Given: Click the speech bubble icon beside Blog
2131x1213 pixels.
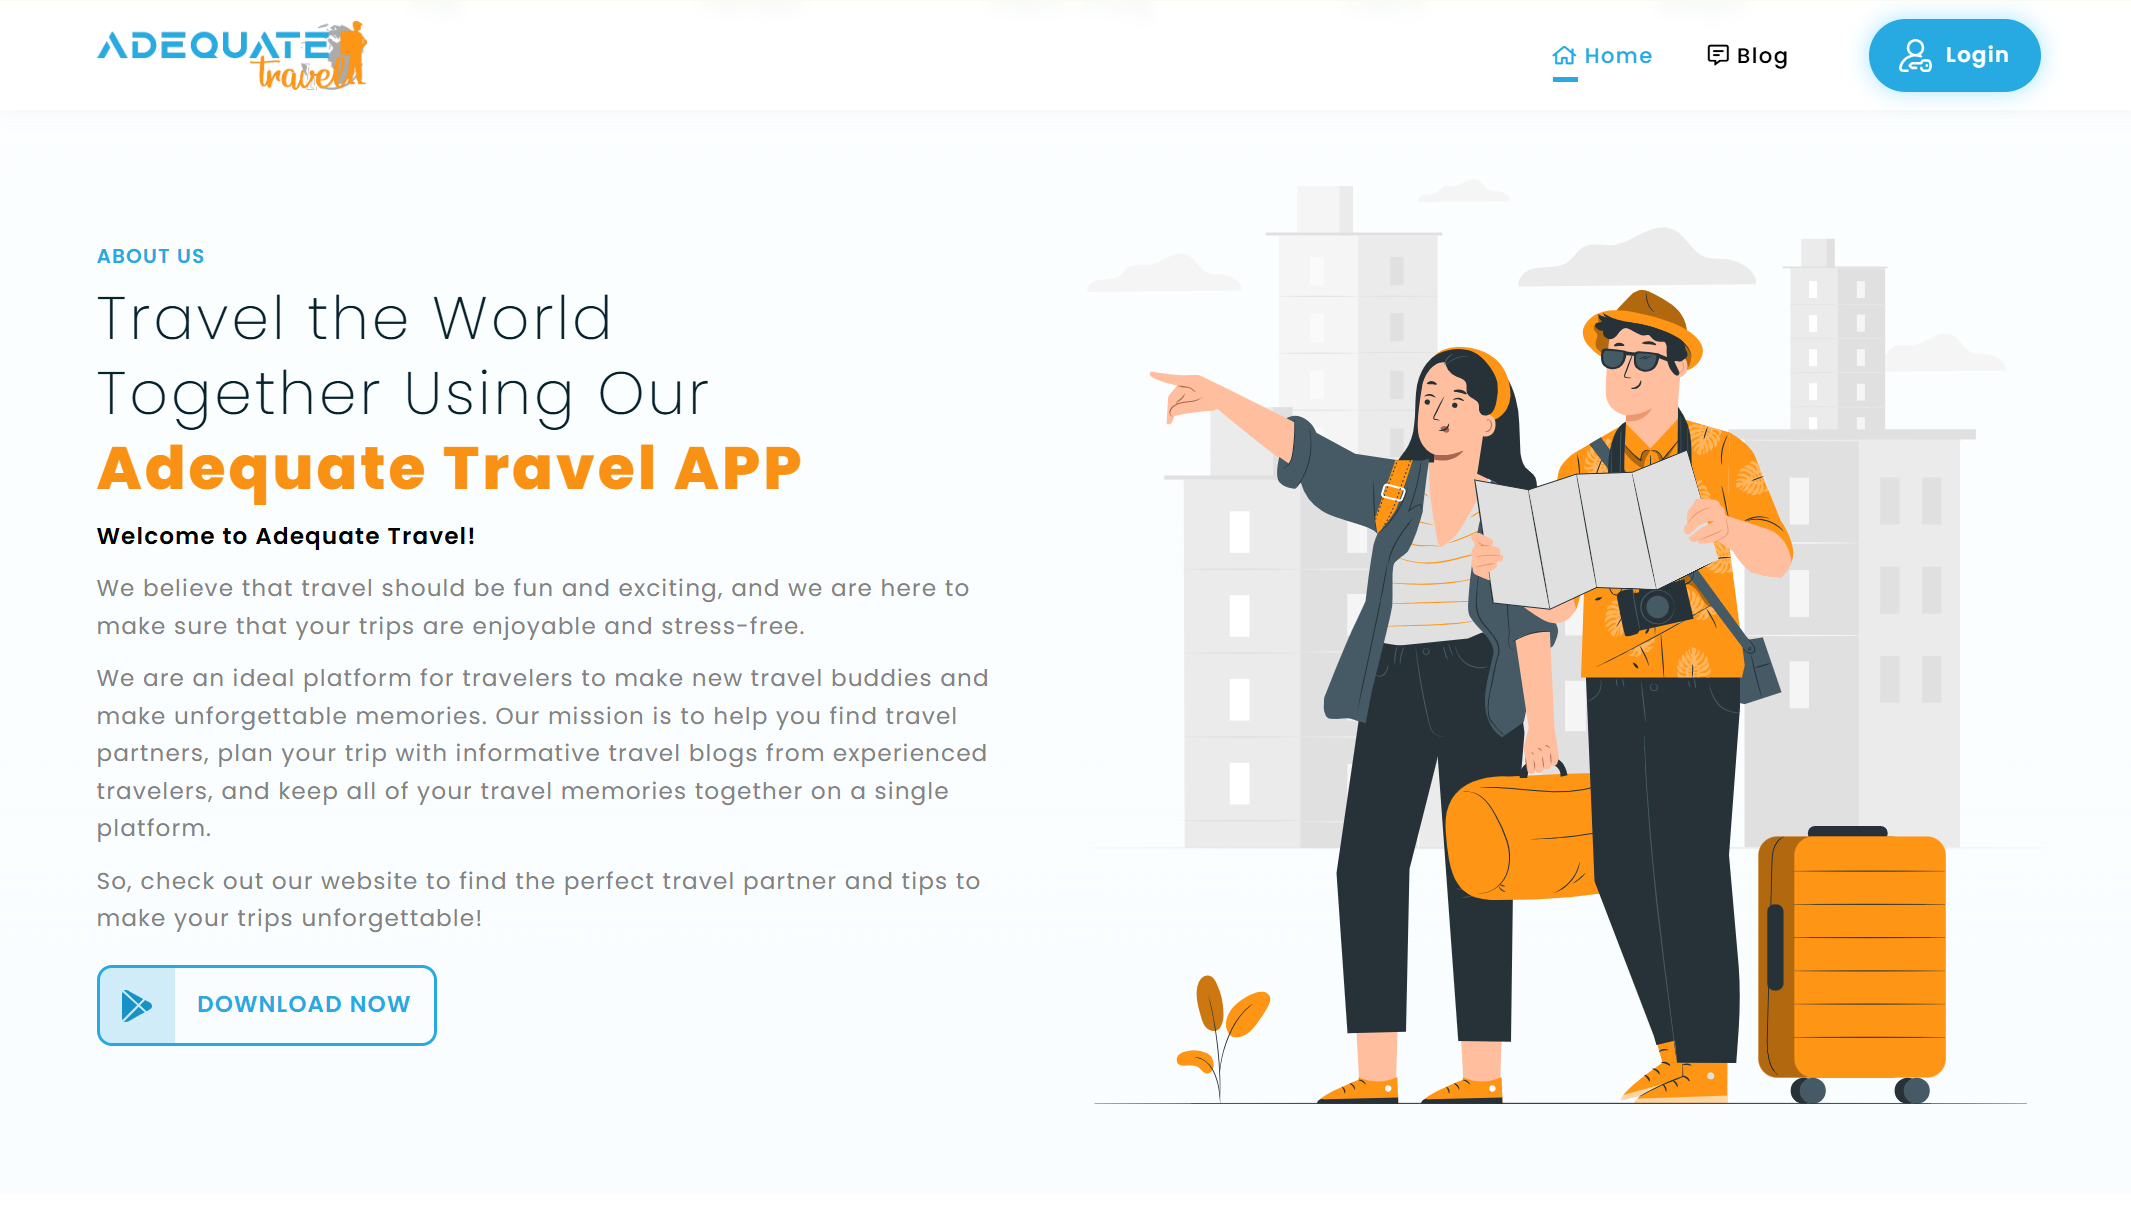Looking at the screenshot, I should point(1717,55).
